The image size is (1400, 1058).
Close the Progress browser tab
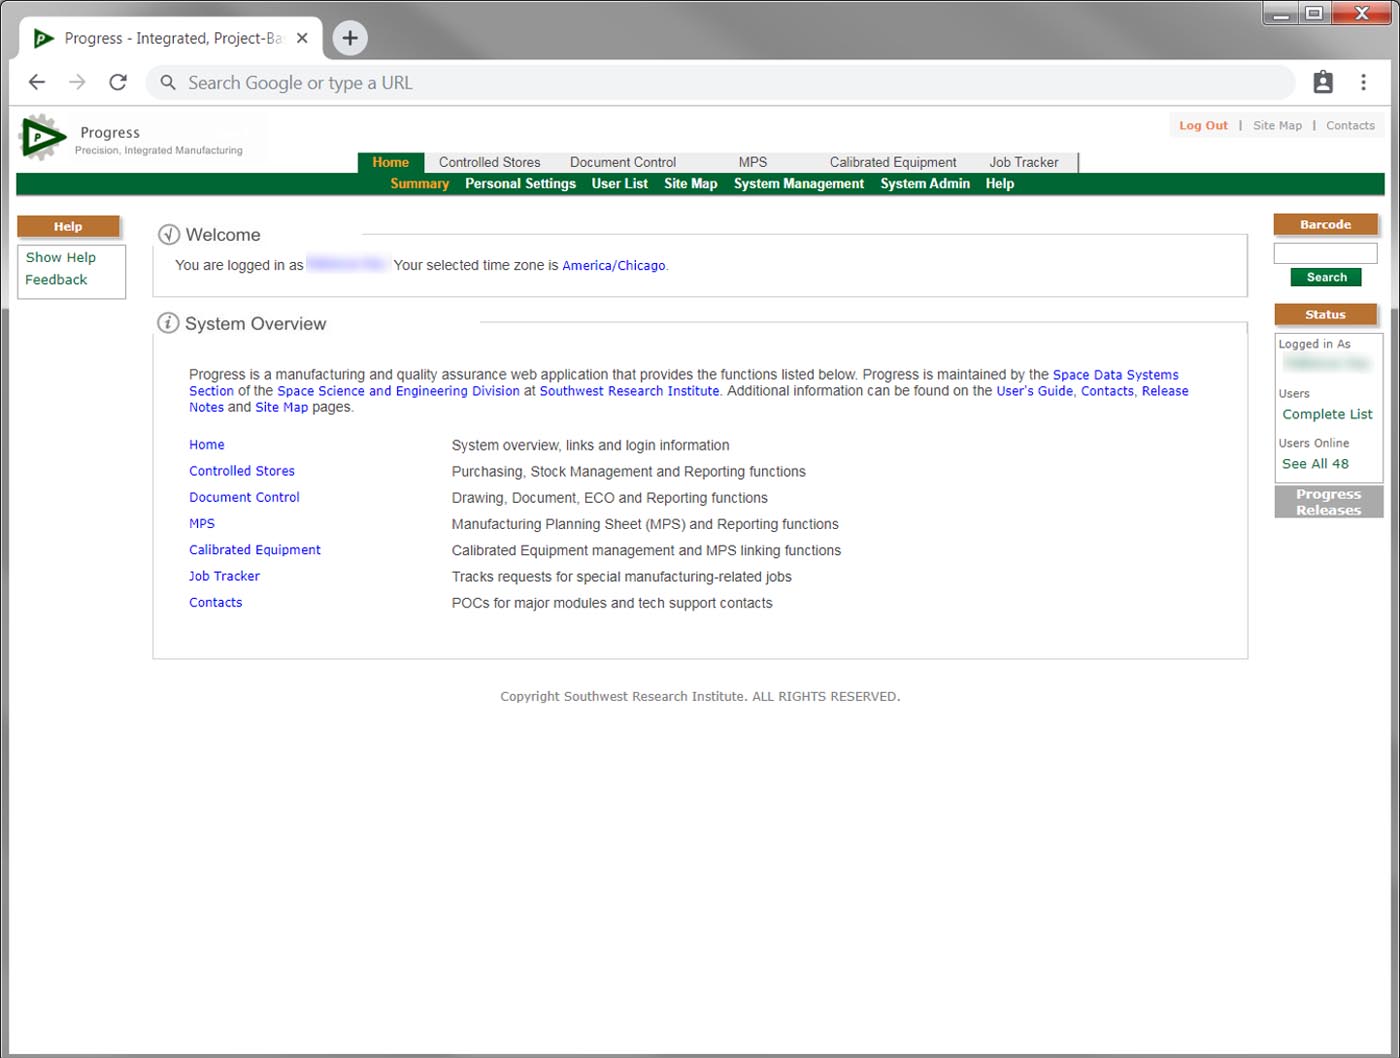coord(302,38)
